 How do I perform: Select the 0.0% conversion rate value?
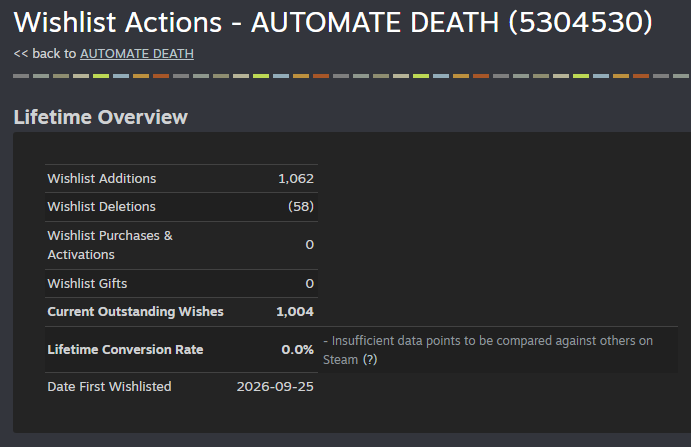[297, 350]
